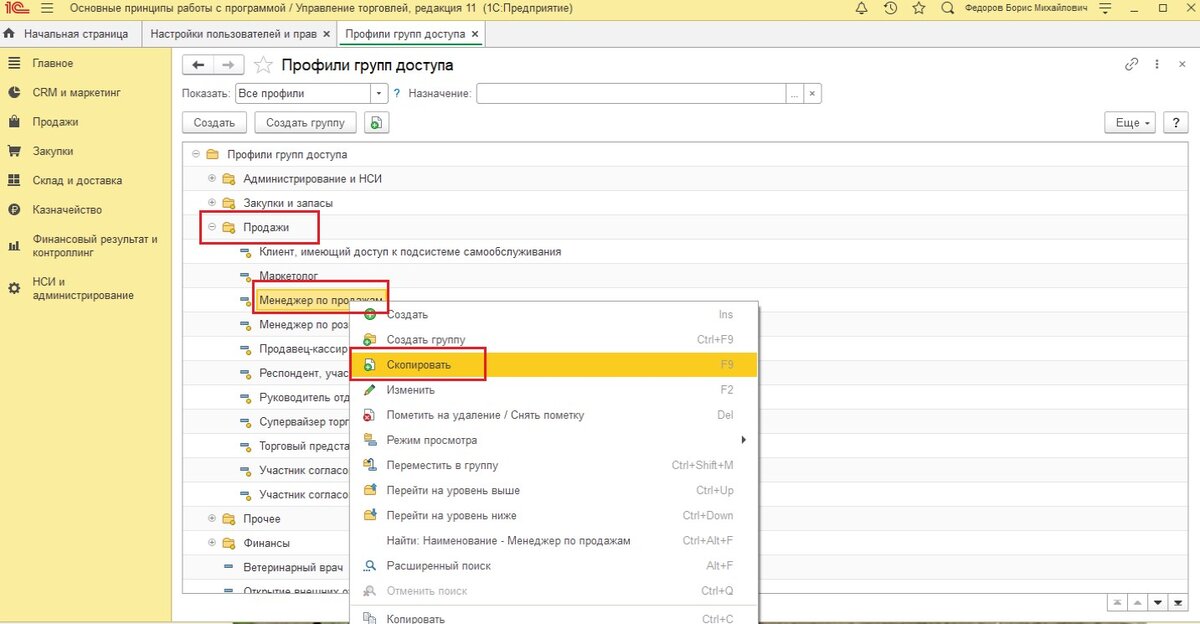The image size is (1200, 624).
Task: Expand the Финансы folder
Action: [x=212, y=542]
